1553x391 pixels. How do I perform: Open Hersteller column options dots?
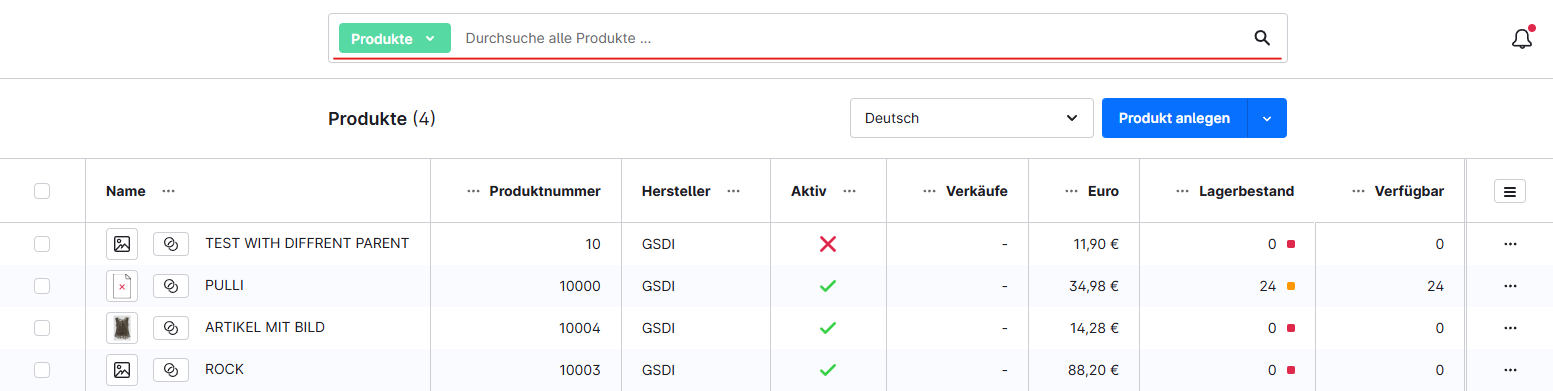pos(734,191)
